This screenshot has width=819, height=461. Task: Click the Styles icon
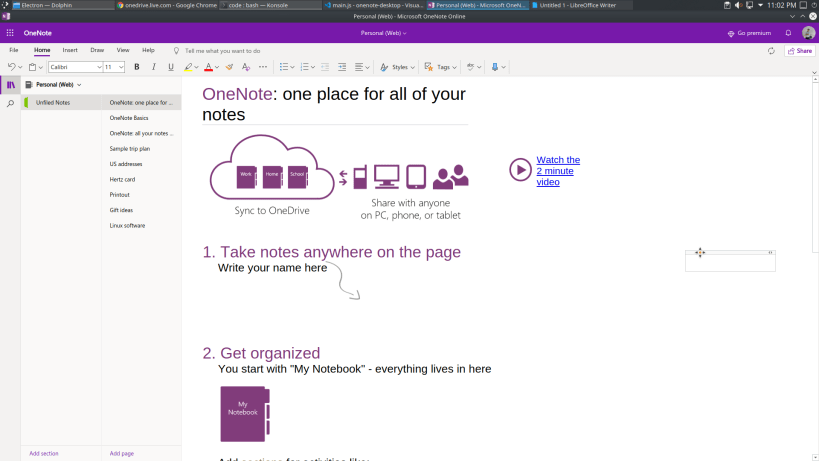point(384,67)
